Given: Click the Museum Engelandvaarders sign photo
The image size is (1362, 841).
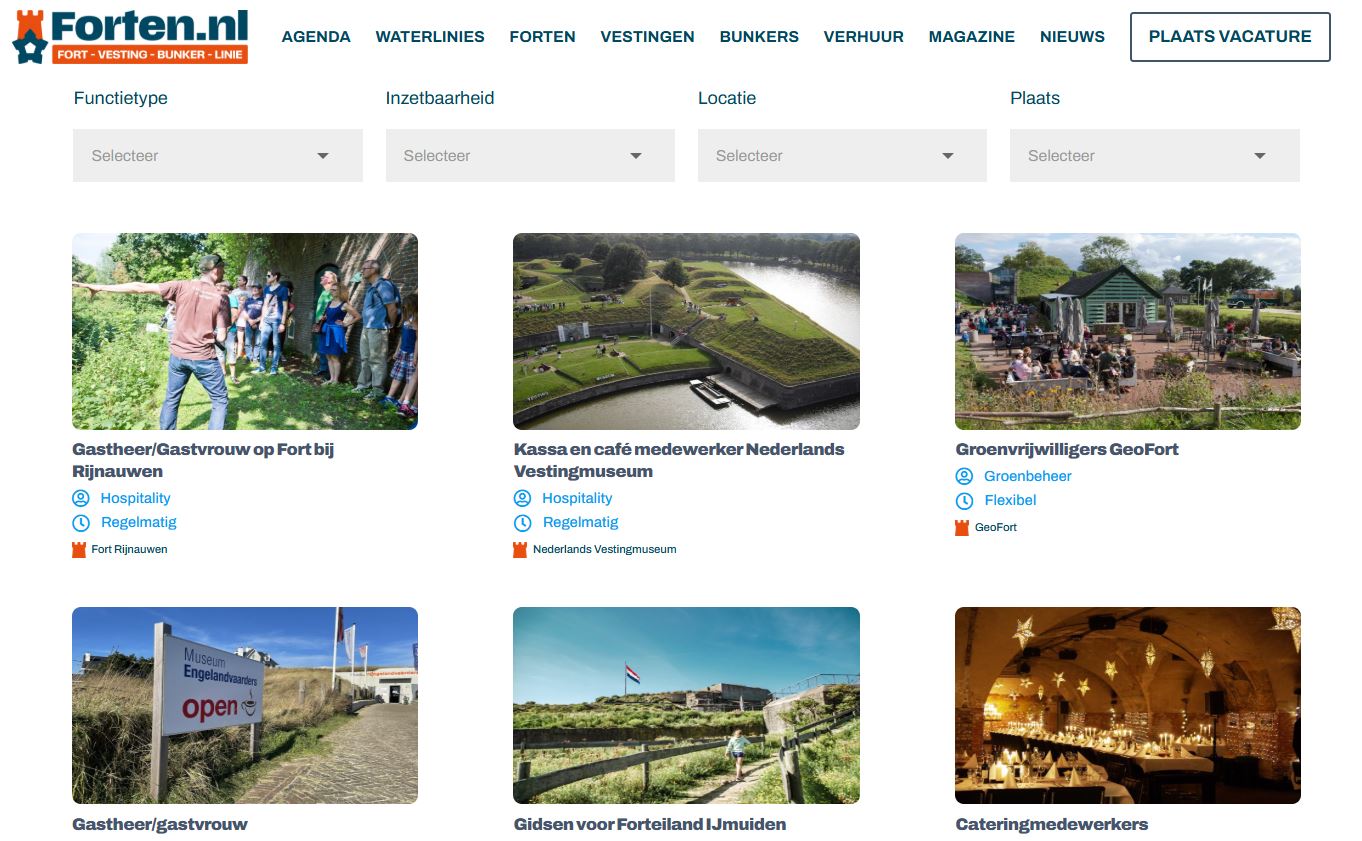Looking at the screenshot, I should pos(245,705).
